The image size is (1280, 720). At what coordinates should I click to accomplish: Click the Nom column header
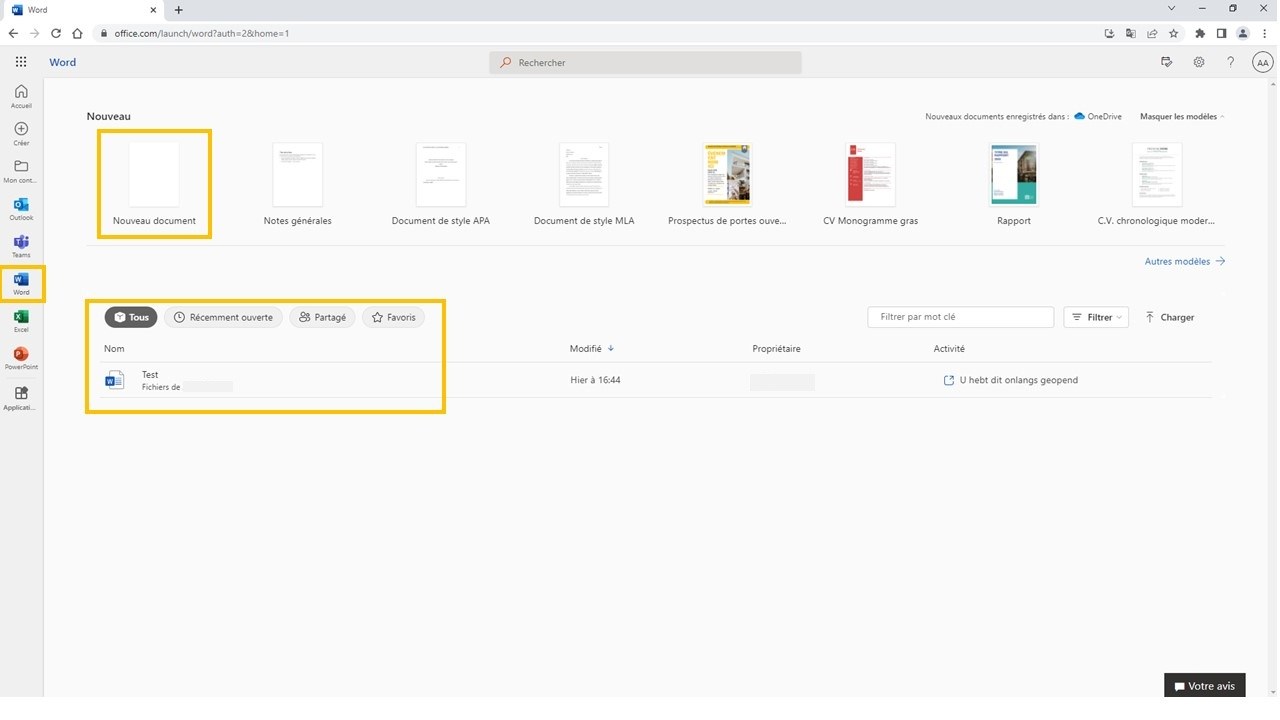coord(114,349)
